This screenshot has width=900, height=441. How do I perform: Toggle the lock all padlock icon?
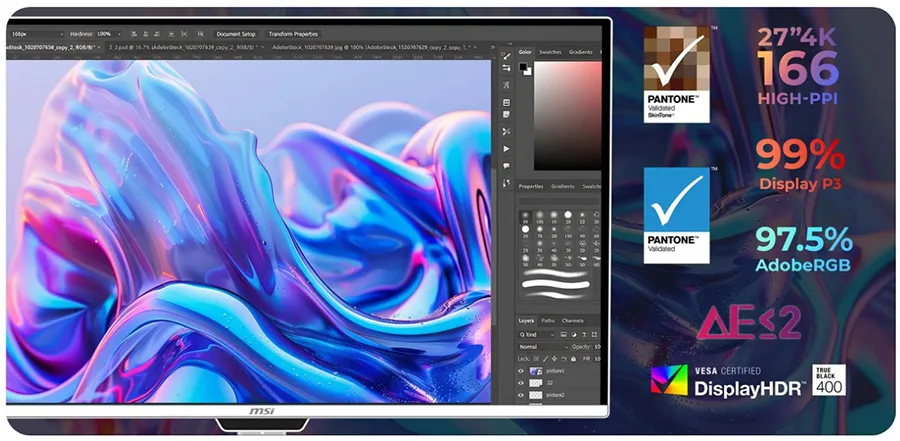coord(573,358)
